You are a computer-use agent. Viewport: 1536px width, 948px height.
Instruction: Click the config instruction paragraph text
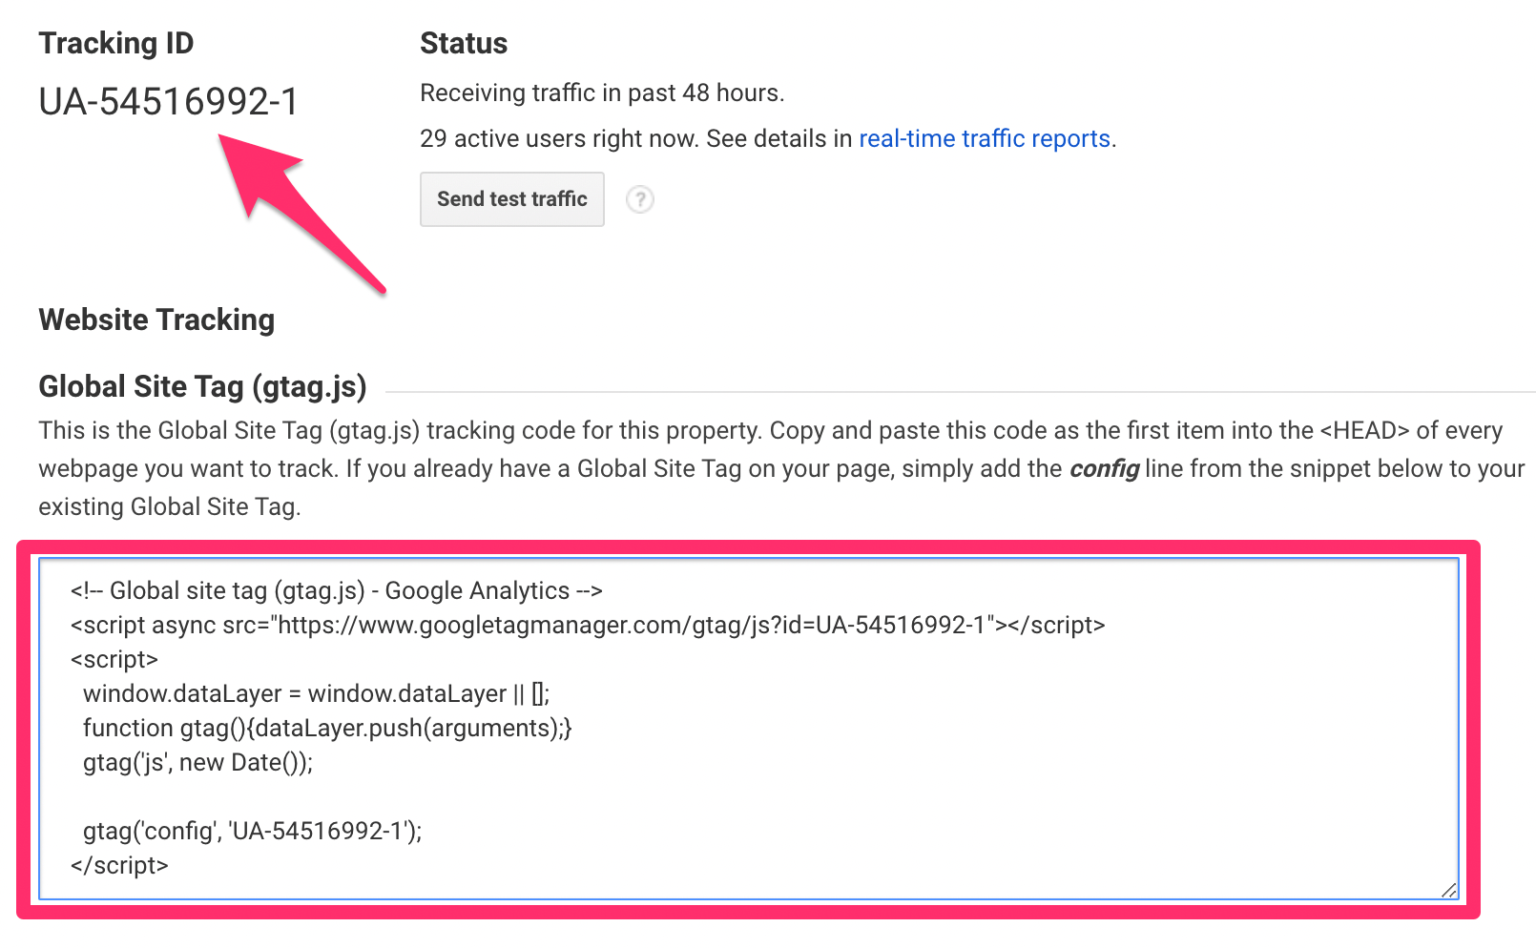pyautogui.click(x=770, y=467)
